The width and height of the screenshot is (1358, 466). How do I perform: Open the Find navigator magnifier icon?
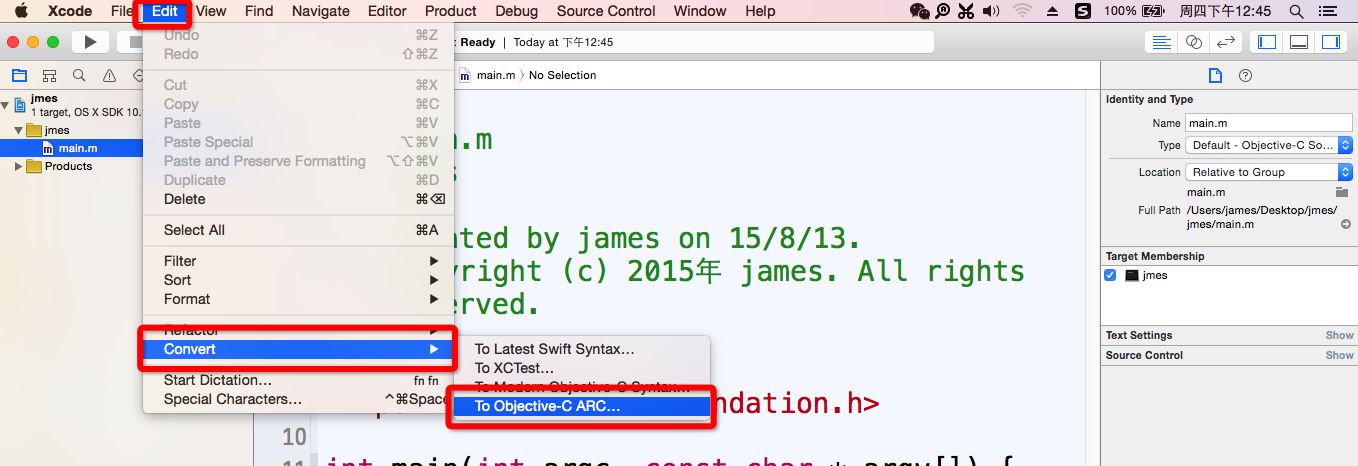79,76
